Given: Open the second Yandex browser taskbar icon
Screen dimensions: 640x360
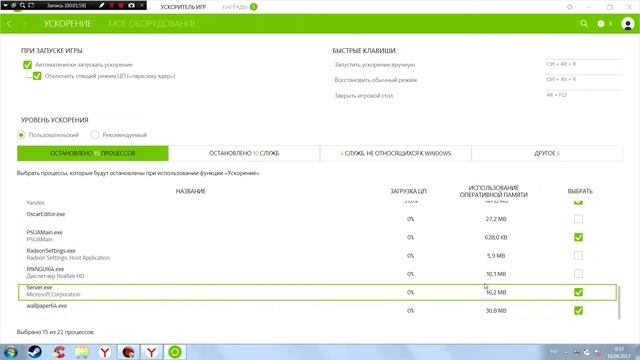Looking at the screenshot, I should 151,352.
